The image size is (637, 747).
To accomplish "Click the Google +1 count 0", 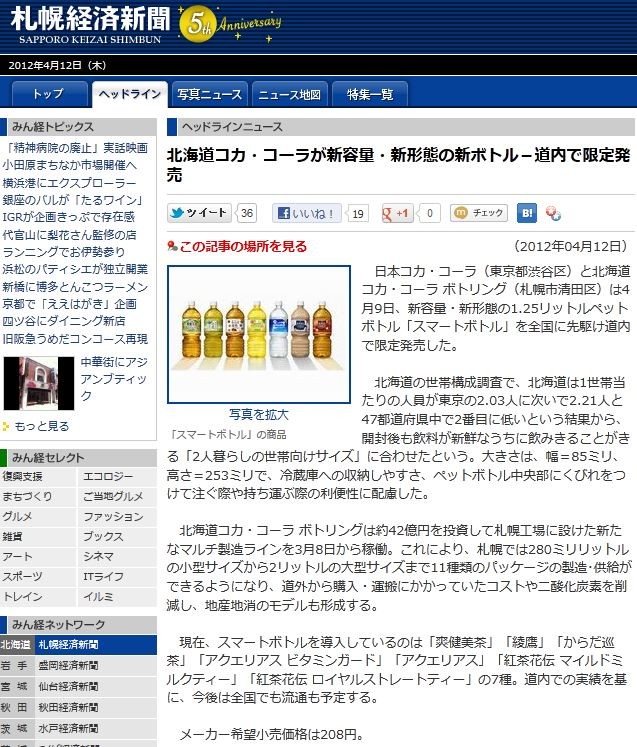I will coord(429,213).
